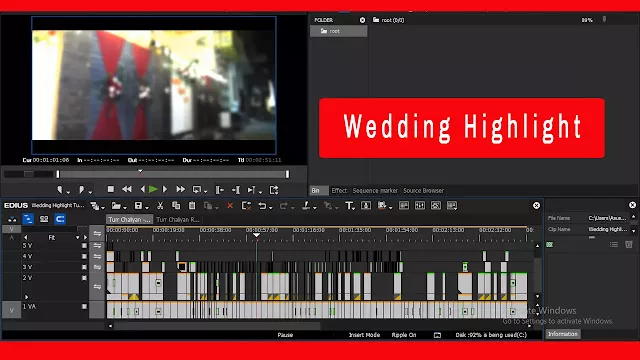Click the Rewind button
Image resolution: width=640 pixels, height=360 pixels.
click(x=127, y=189)
